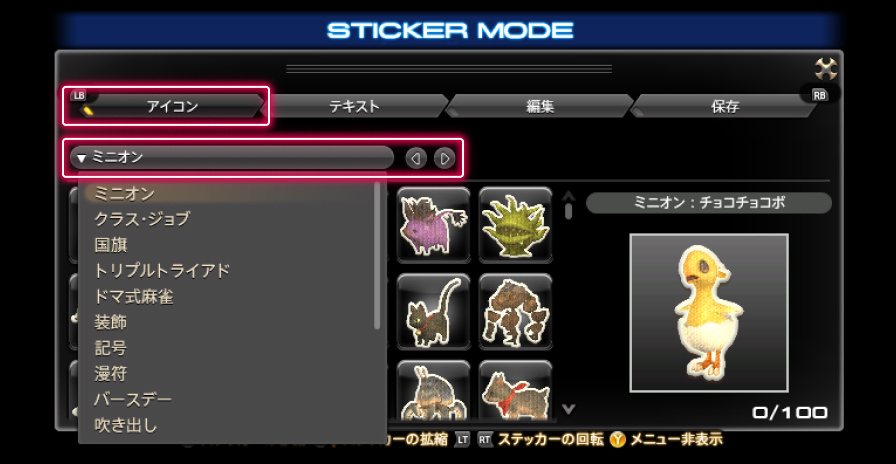Image resolution: width=896 pixels, height=464 pixels.
Task: Go to previous category with left arrow
Action: (416, 158)
